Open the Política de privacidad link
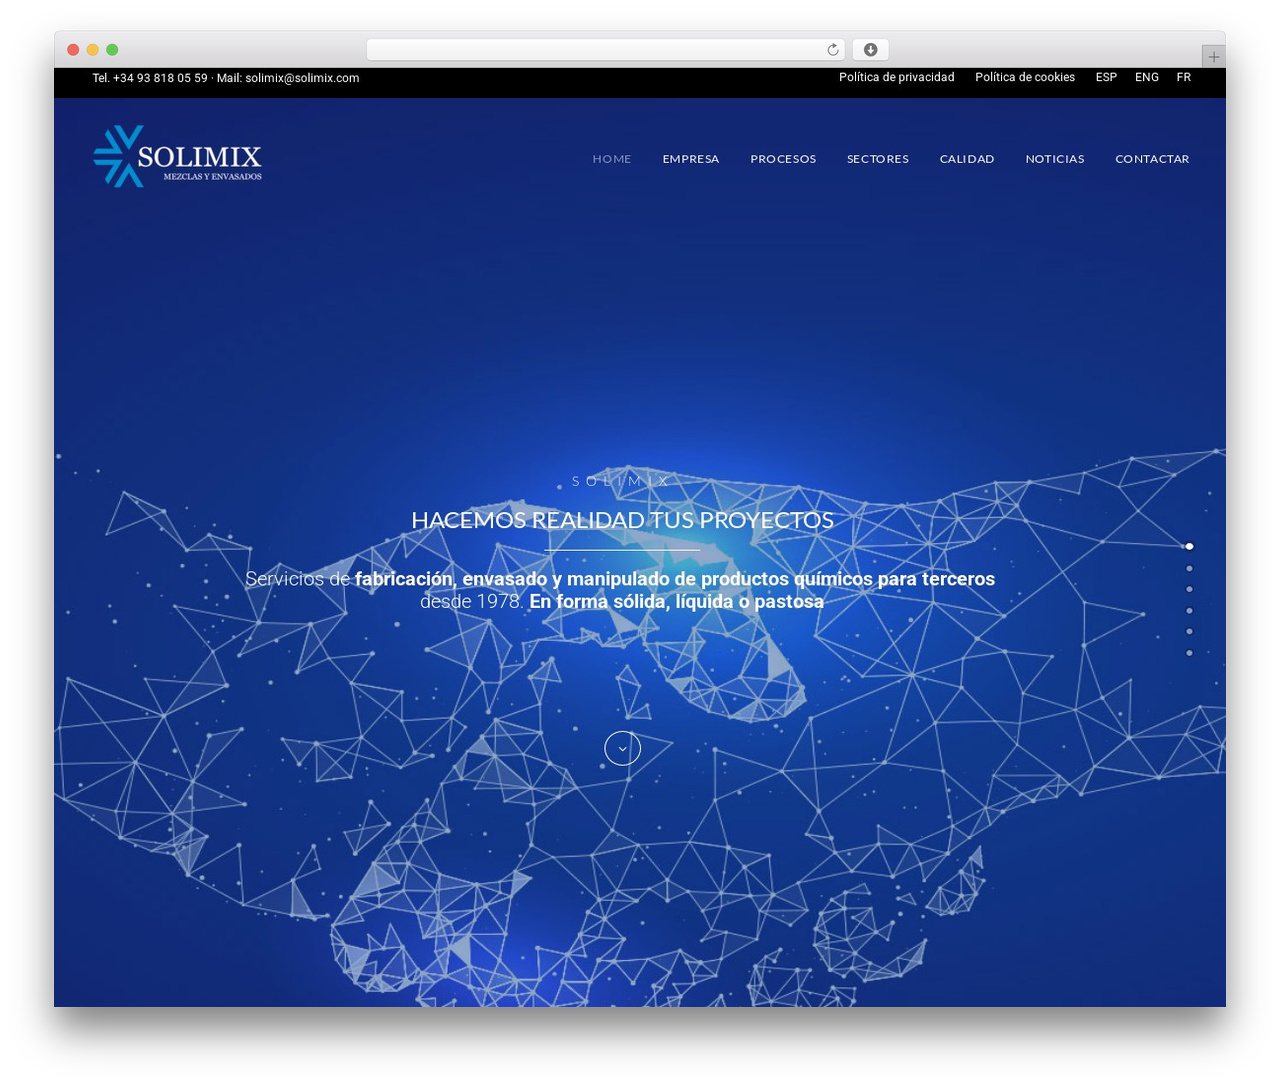 [x=897, y=77]
